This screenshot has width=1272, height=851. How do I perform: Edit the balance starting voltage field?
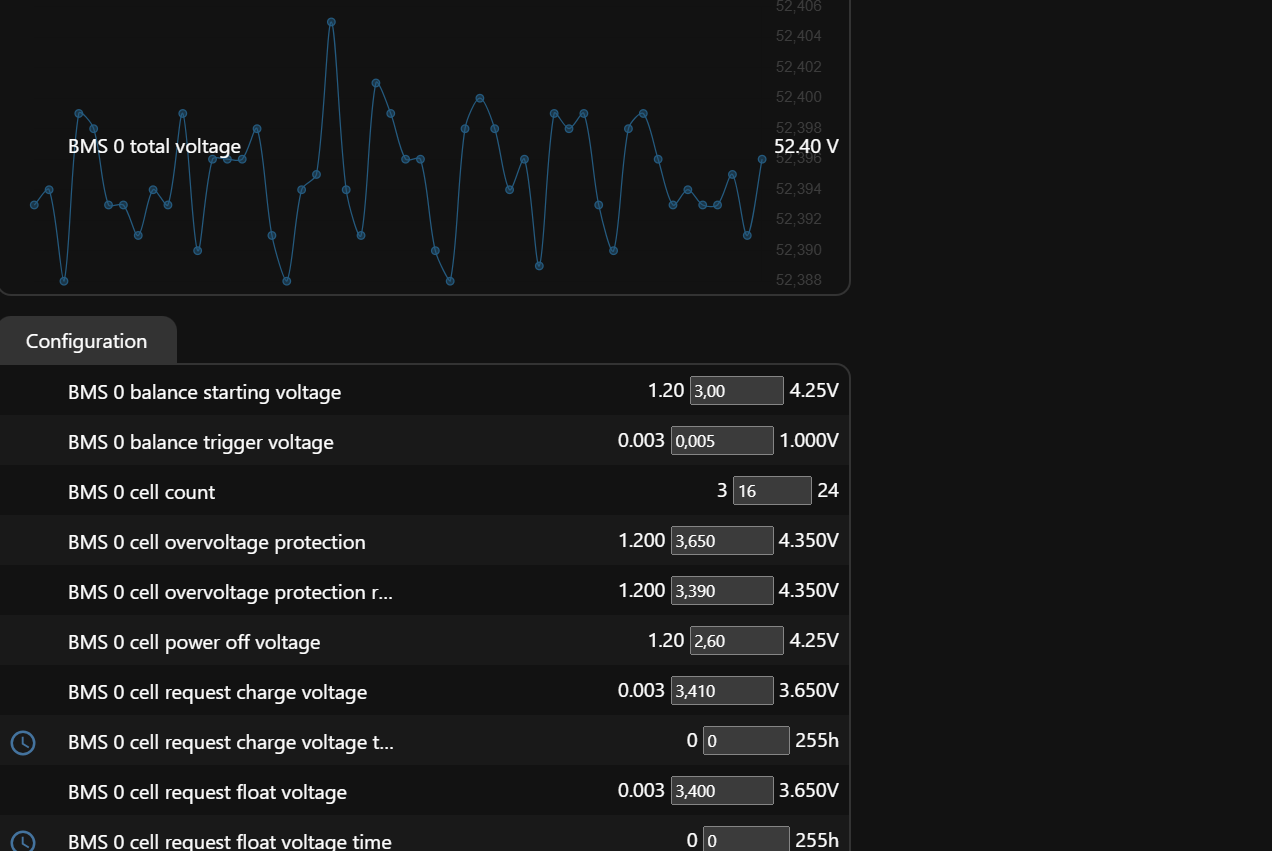click(x=737, y=391)
